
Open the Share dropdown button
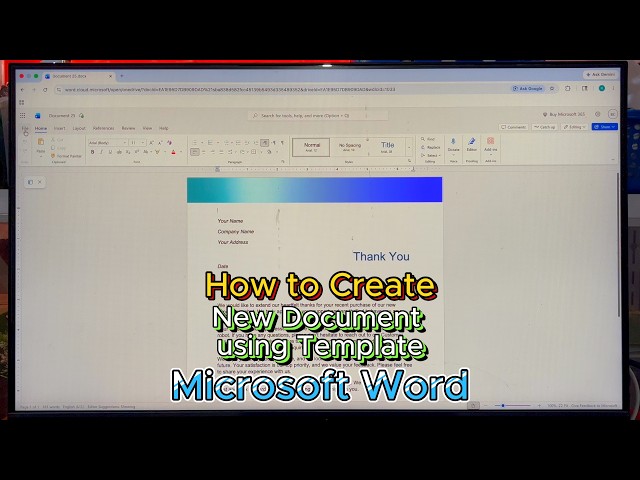[605, 127]
